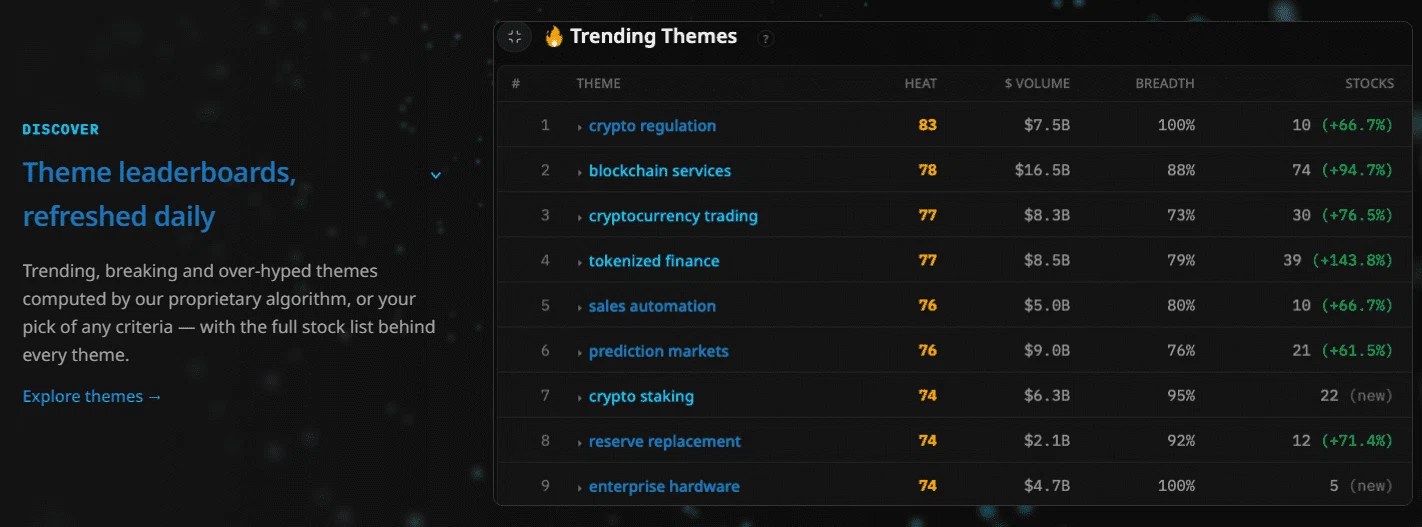
Task: Open the blockchain services theme
Action: (x=660, y=171)
